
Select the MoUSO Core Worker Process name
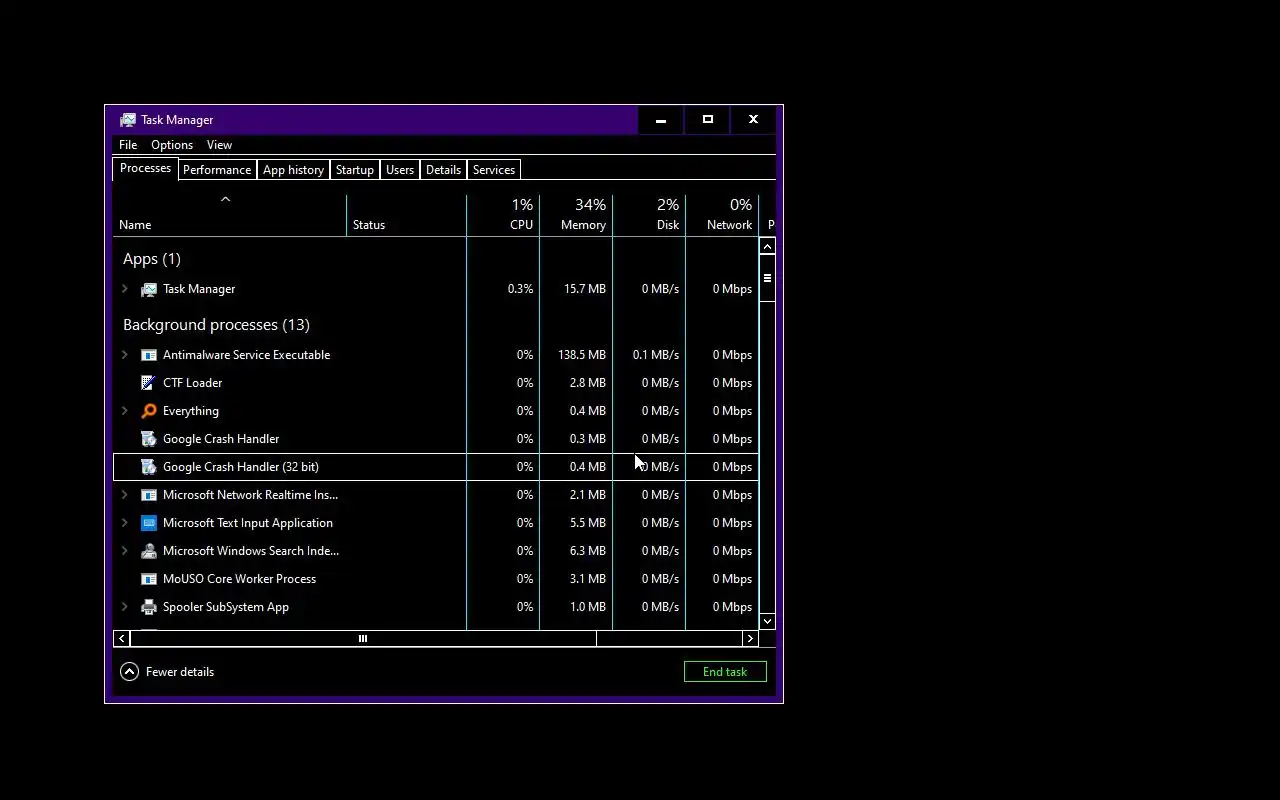coord(239,579)
